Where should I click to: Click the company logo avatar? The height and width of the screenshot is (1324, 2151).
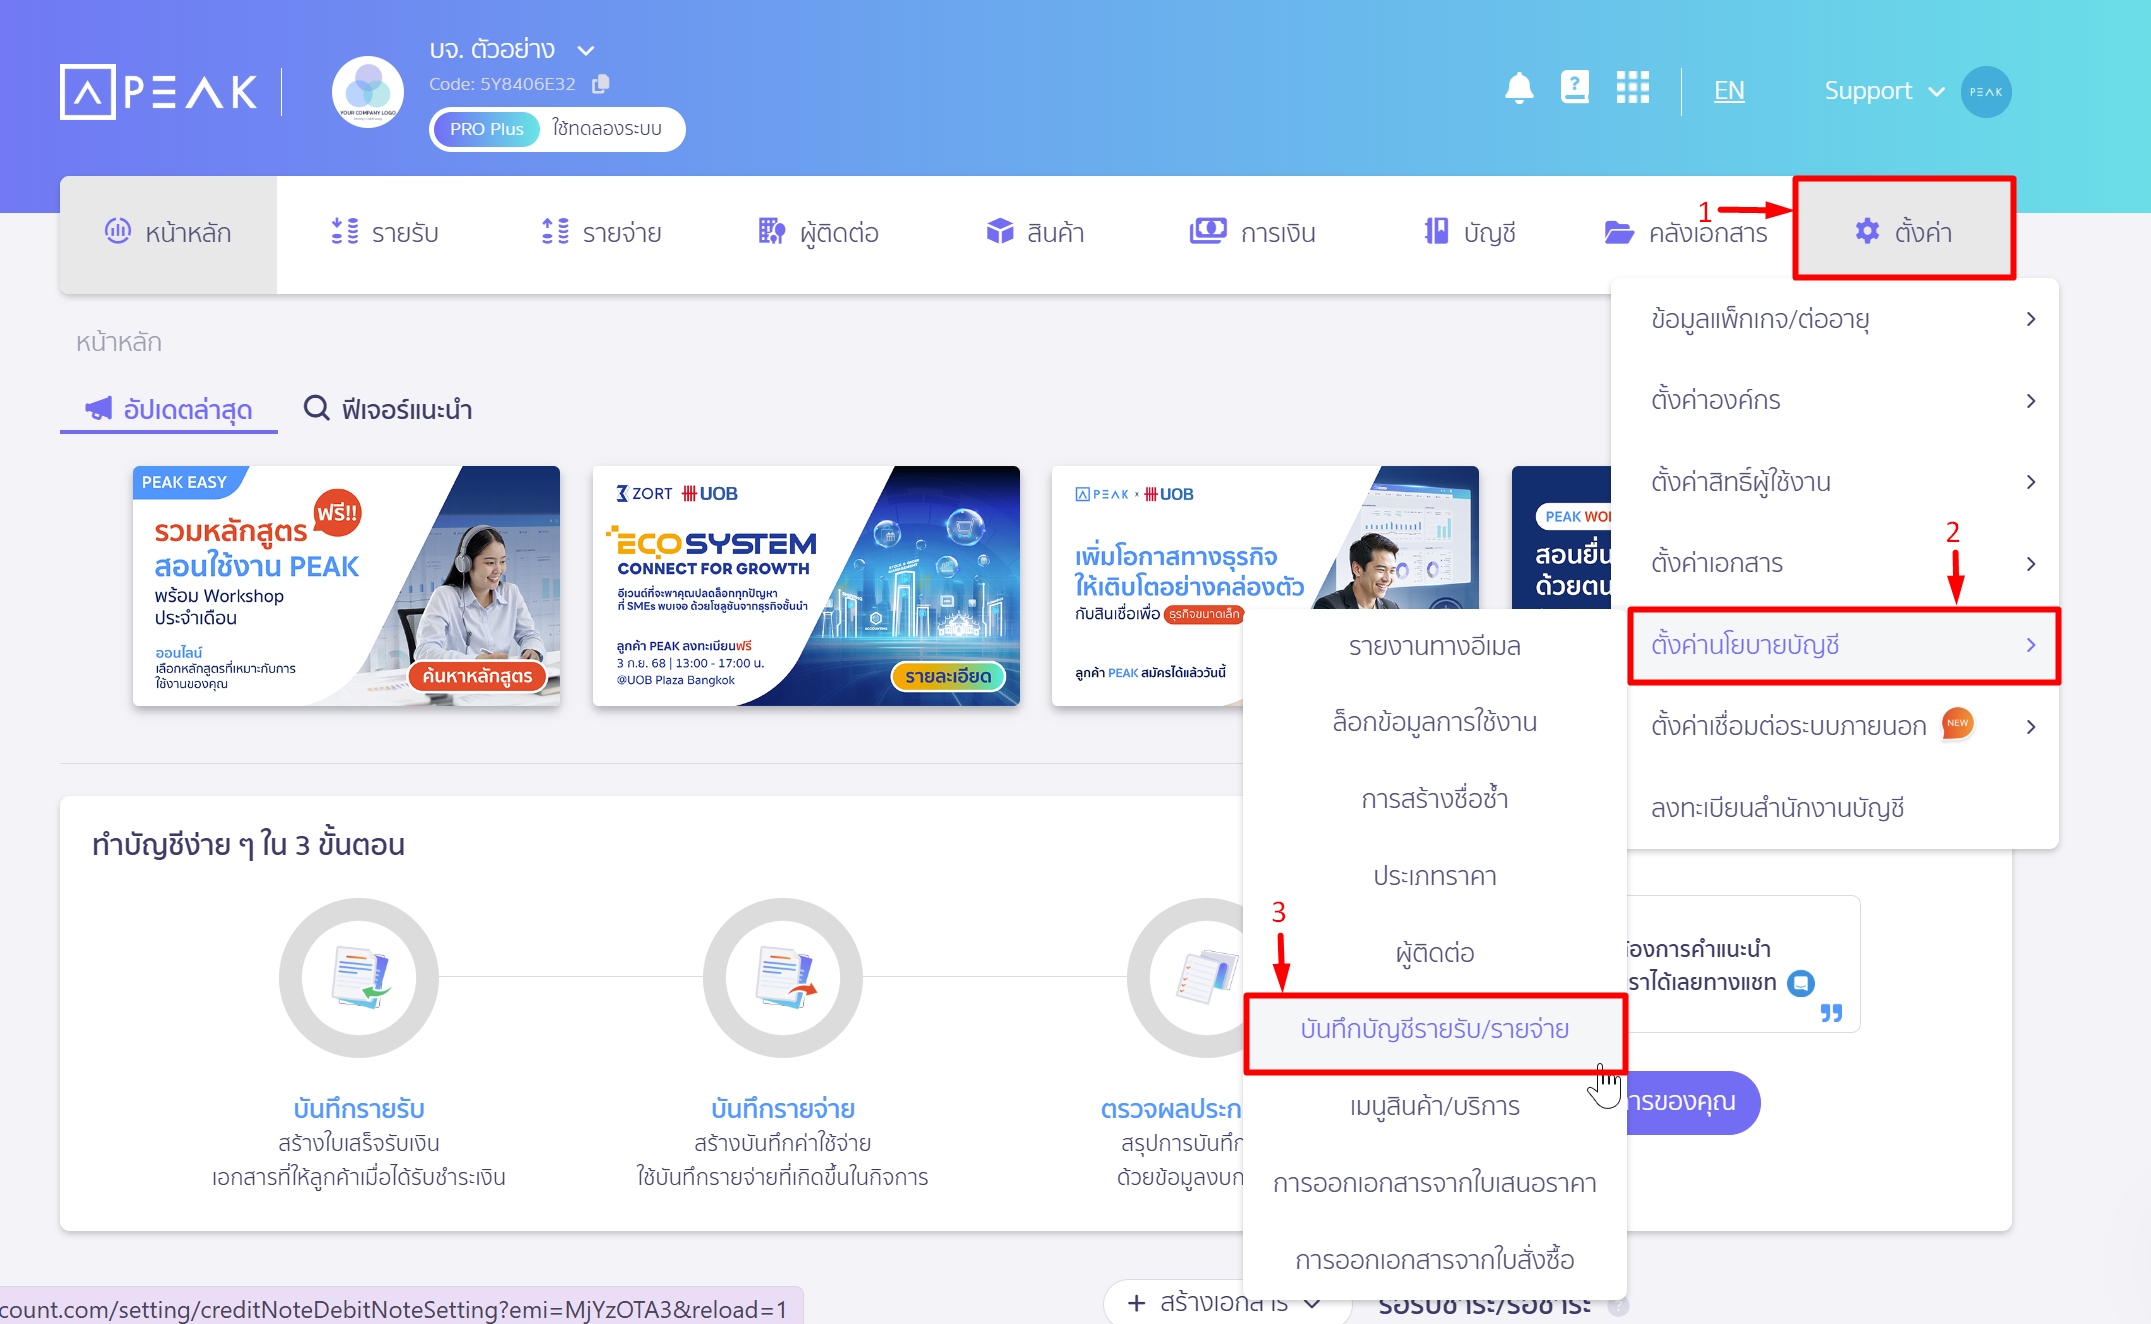point(368,92)
